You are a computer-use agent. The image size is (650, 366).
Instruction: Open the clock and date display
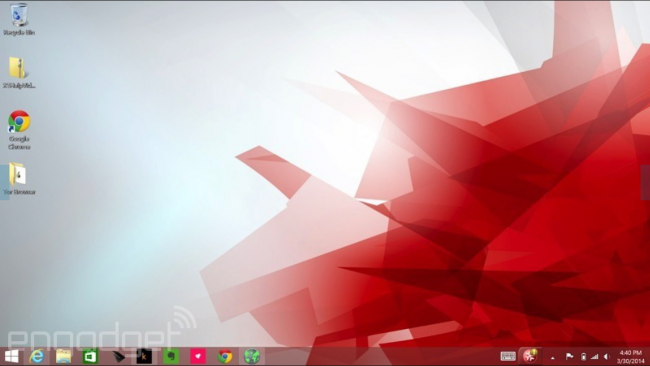click(631, 357)
